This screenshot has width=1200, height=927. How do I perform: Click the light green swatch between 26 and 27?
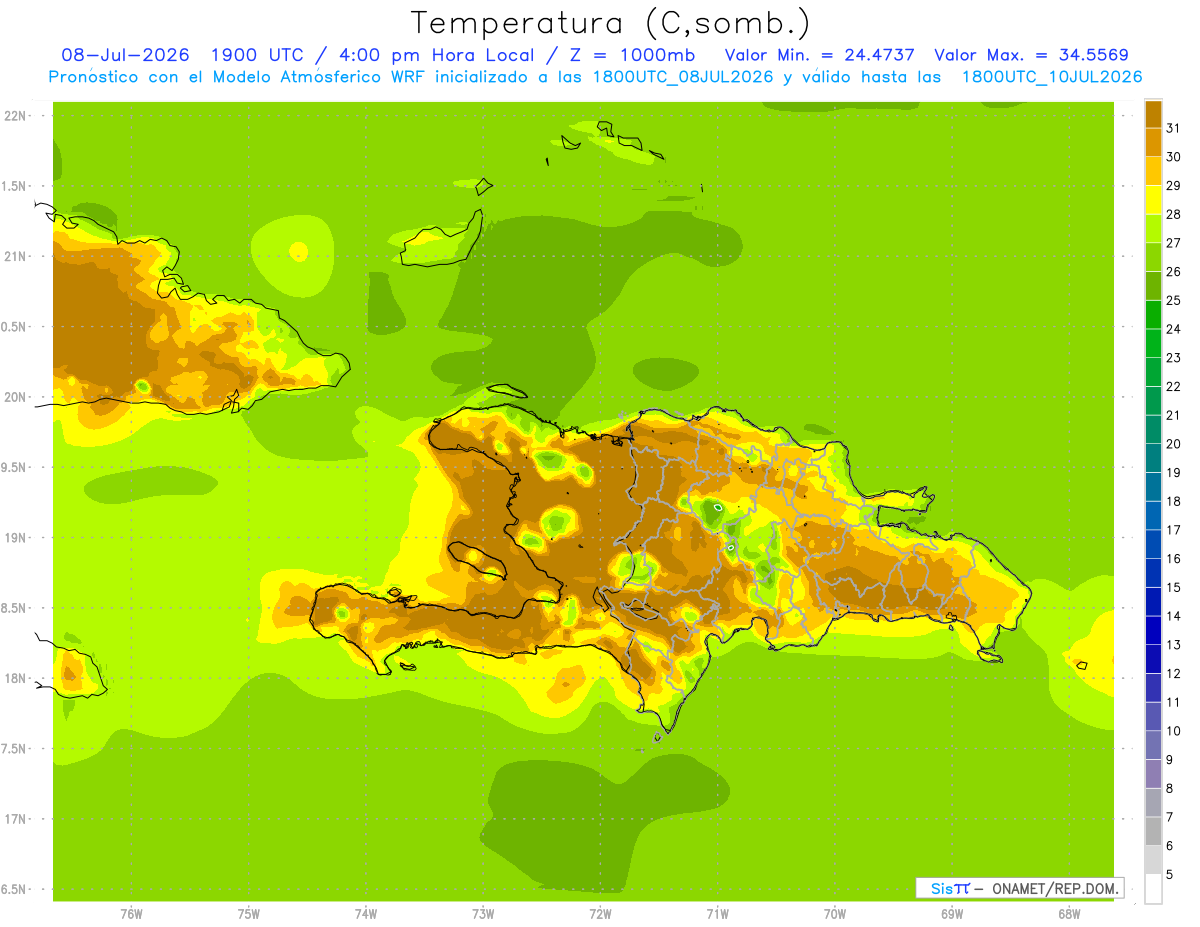[x=1153, y=257]
